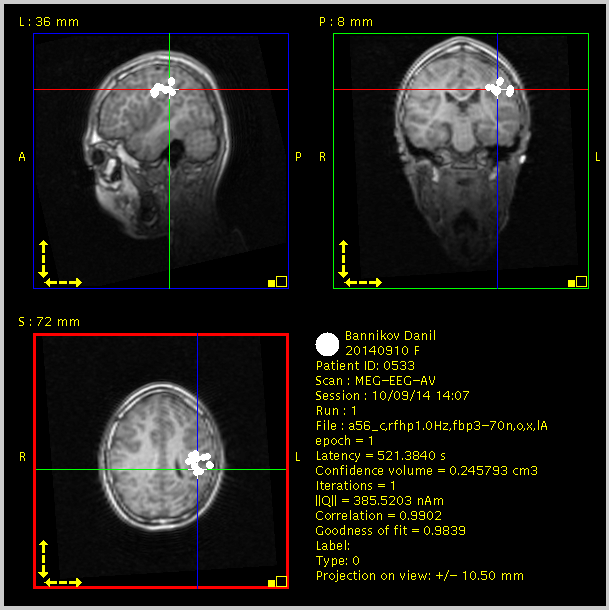609x610 pixels.
Task: Click the 'Patient ID: 0533' line
Action: coord(365,366)
